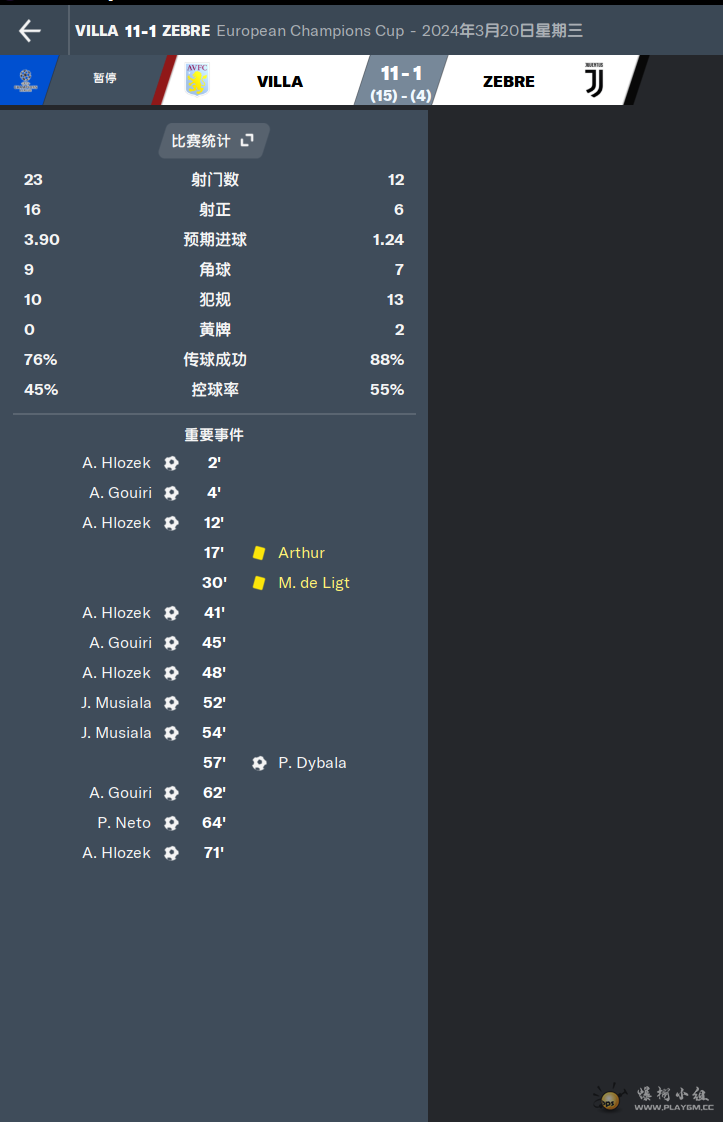Open the 11-1 scoreline box

(401, 82)
